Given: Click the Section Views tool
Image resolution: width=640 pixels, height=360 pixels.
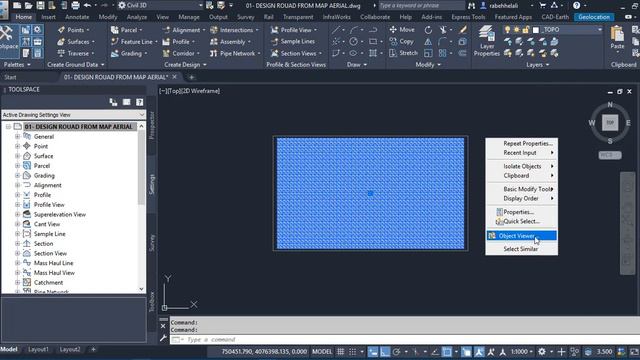Looking at the screenshot, I should (296, 53).
